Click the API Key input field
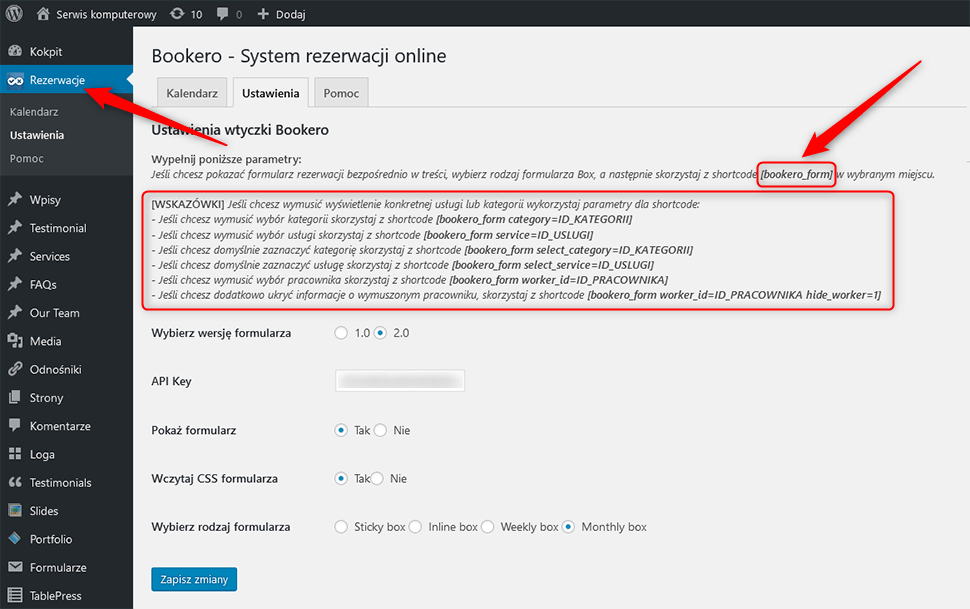 400,381
